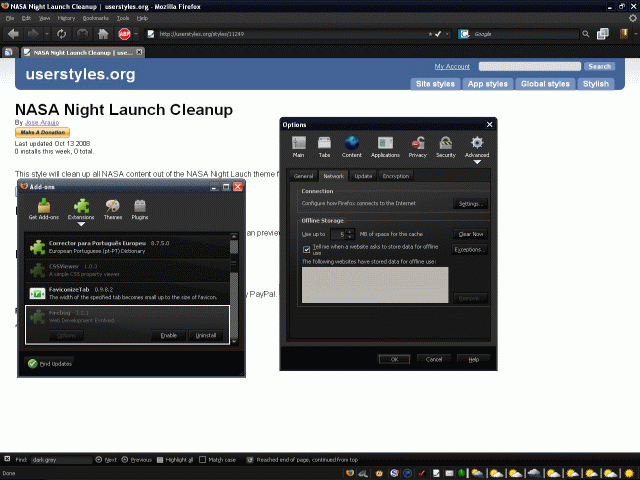Click the userstyles Search button
This screenshot has width=640, height=480.
click(x=599, y=66)
